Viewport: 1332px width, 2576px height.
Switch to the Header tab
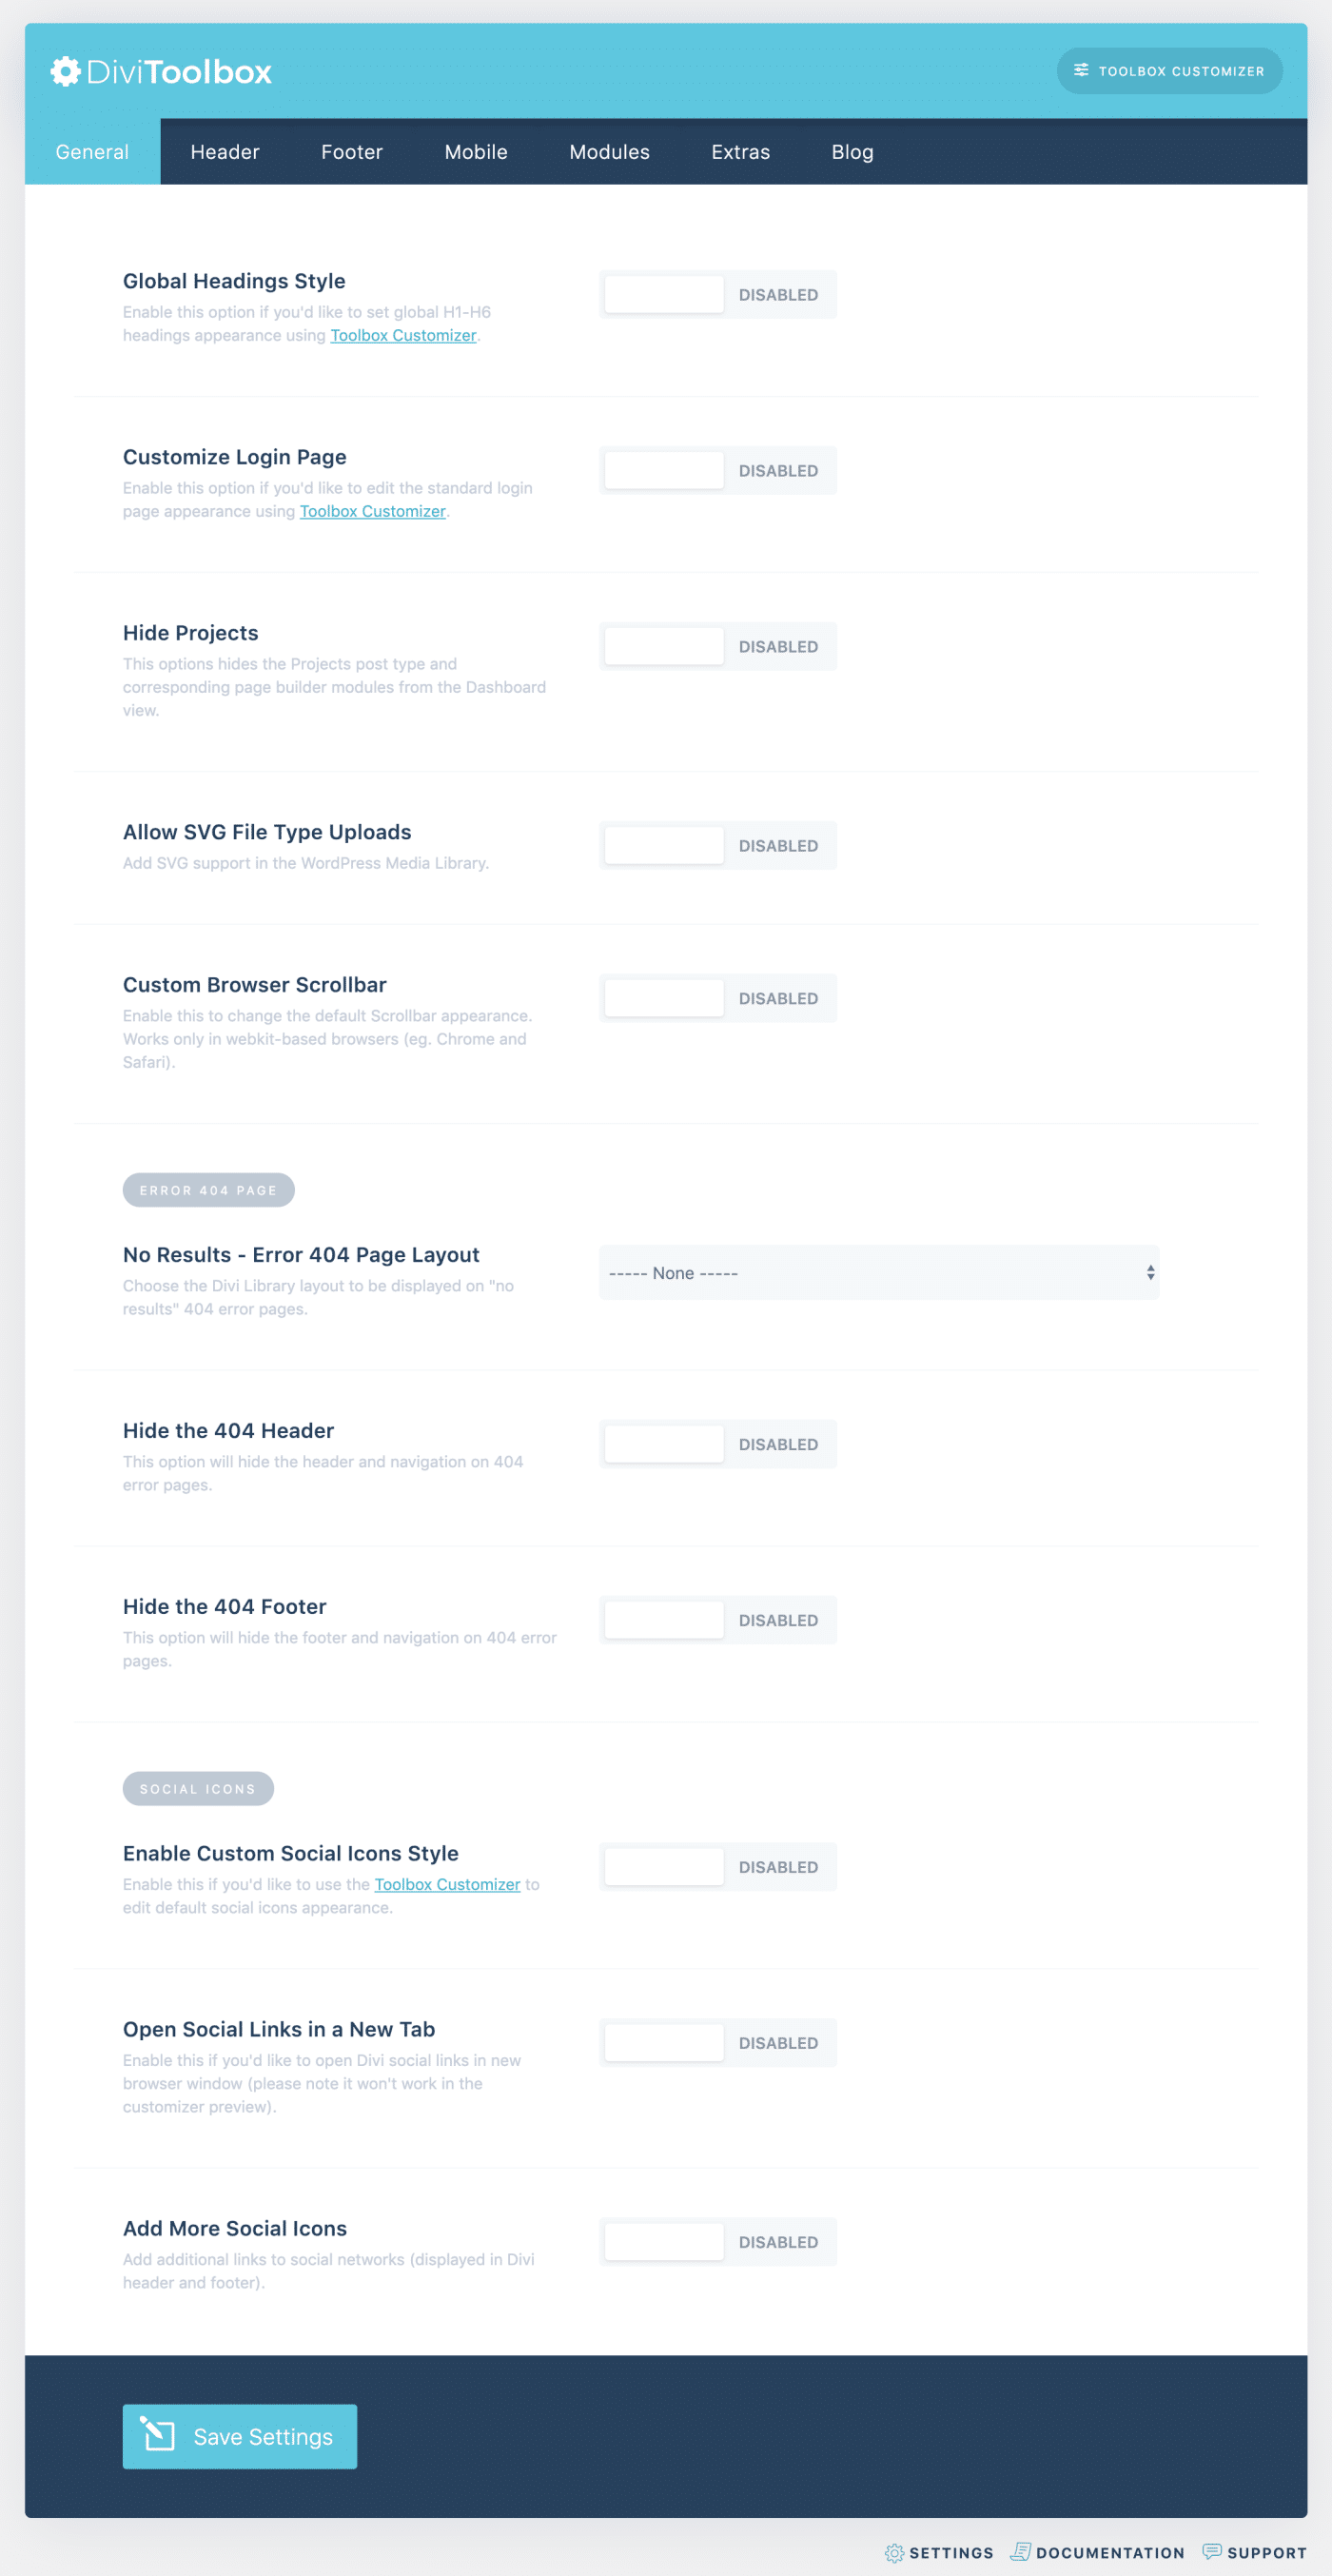225,152
